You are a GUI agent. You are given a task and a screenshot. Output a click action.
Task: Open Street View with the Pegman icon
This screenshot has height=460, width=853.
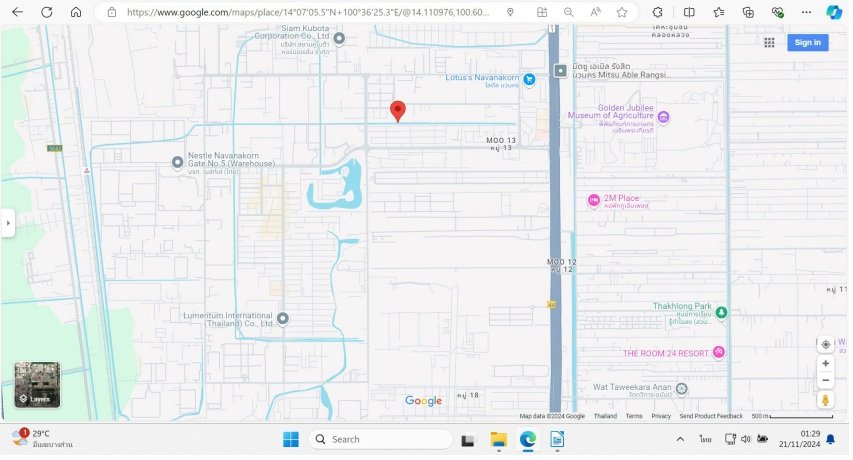click(x=825, y=400)
